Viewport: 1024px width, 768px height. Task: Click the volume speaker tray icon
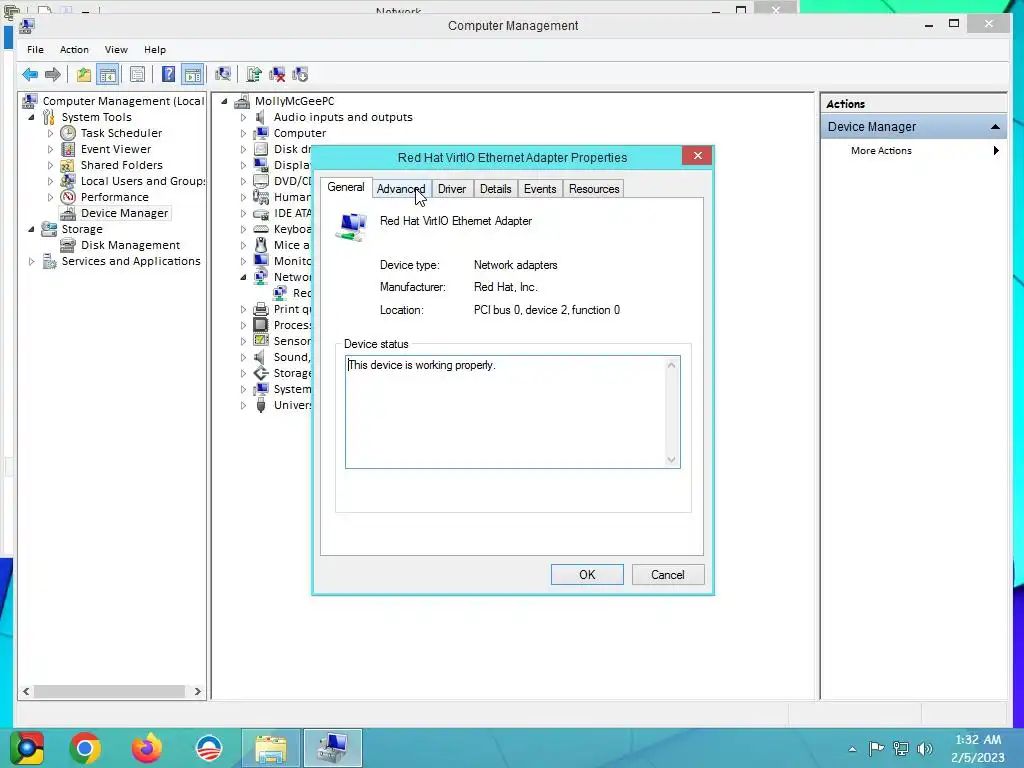(925, 749)
